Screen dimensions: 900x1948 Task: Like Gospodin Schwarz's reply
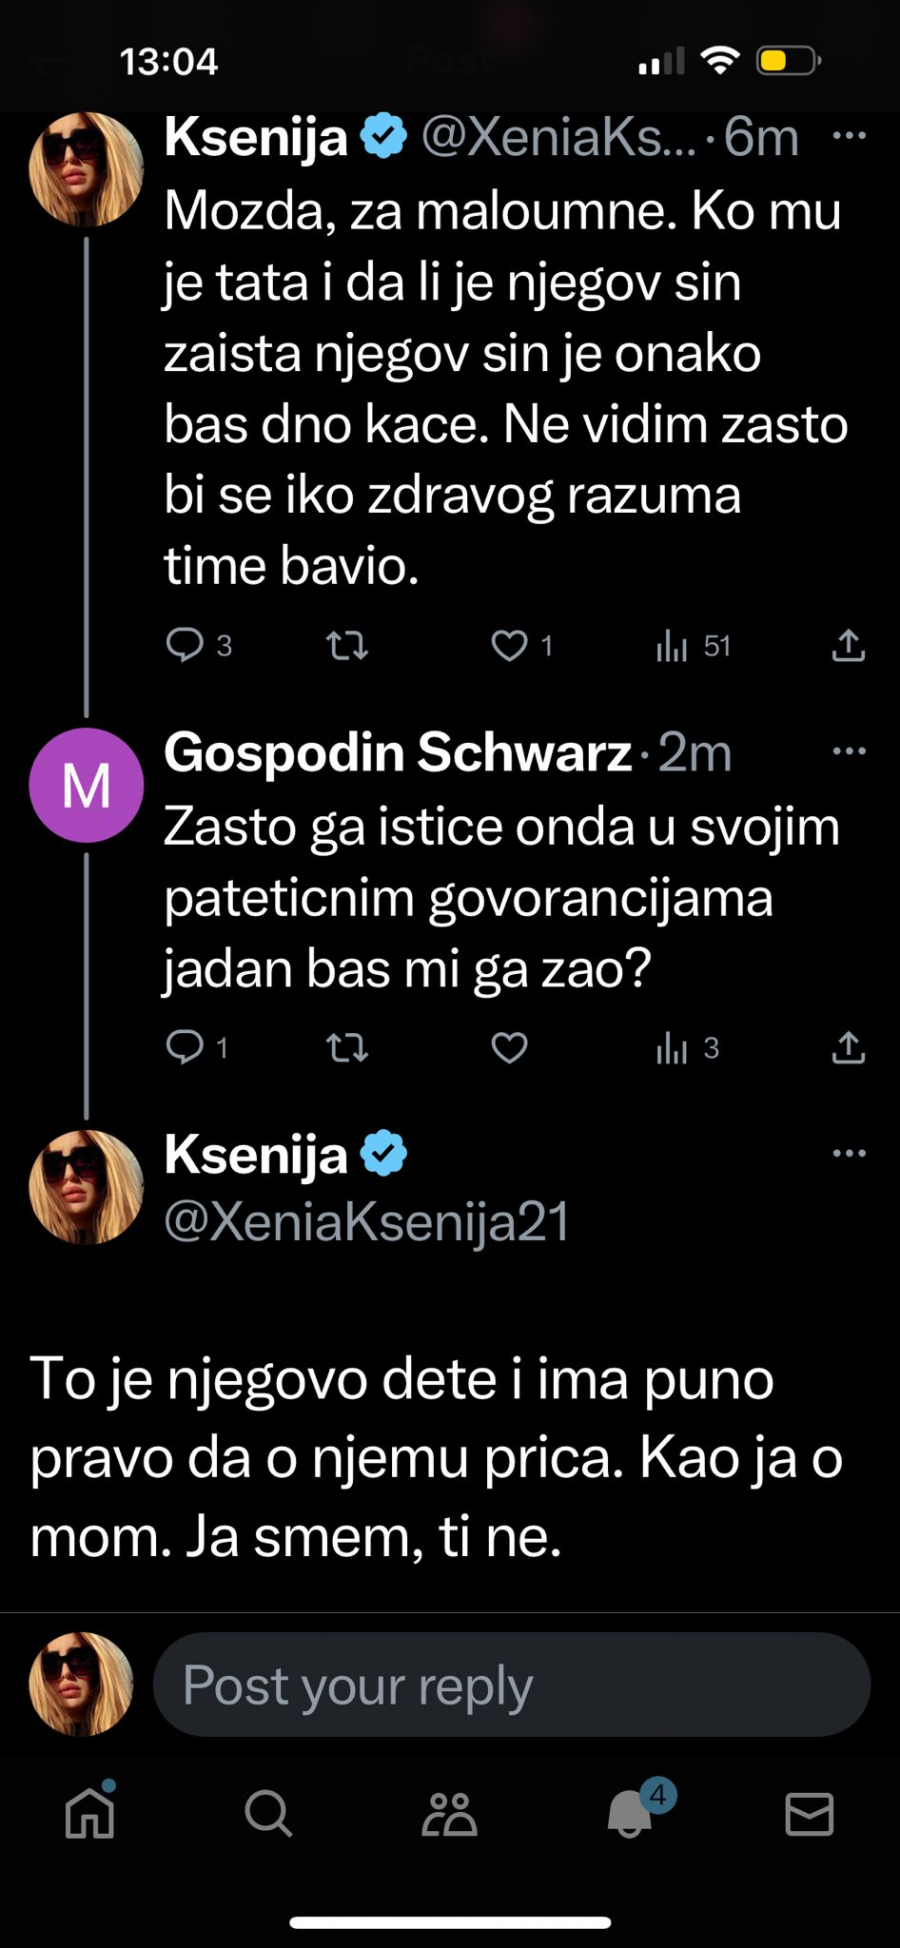(510, 1048)
